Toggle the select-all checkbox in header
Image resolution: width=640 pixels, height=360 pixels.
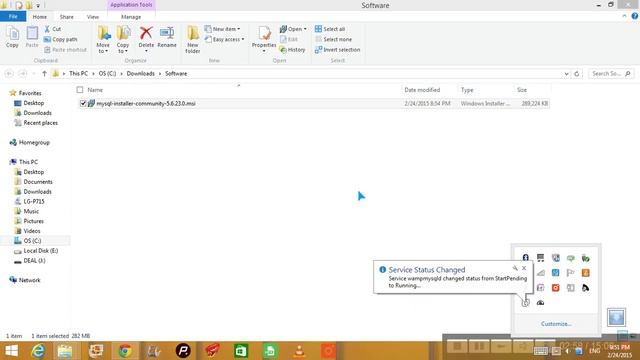(x=80, y=90)
